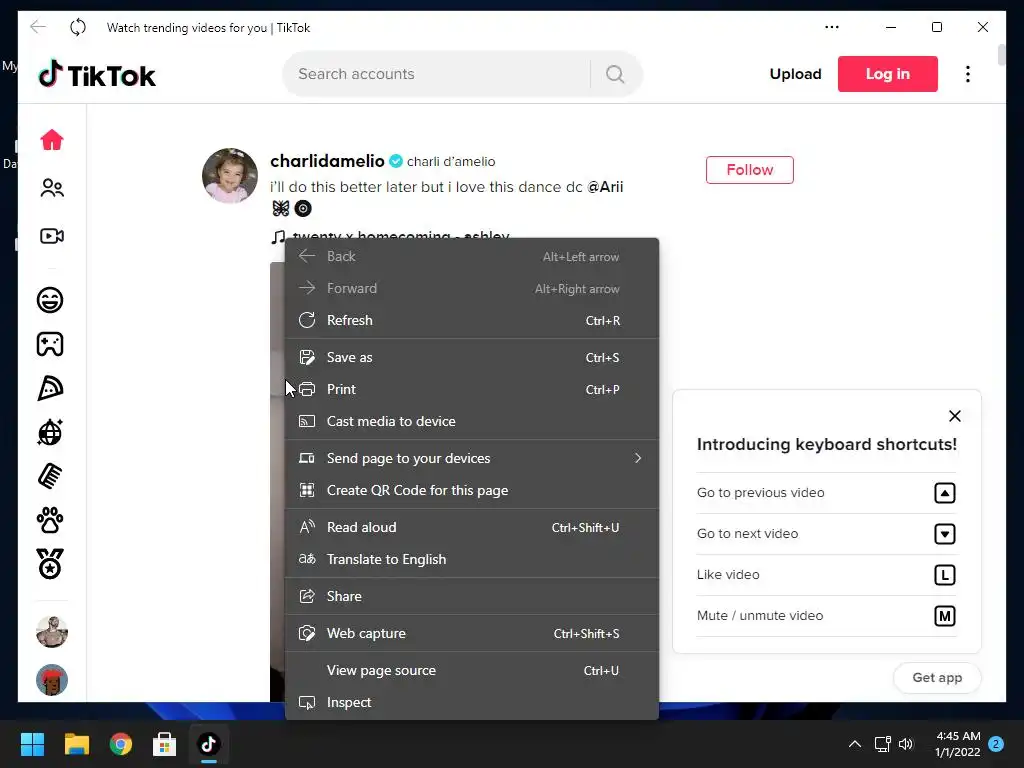This screenshot has height=768, width=1024.
Task: Open Microsoft Store from the taskbar
Action: click(x=165, y=744)
